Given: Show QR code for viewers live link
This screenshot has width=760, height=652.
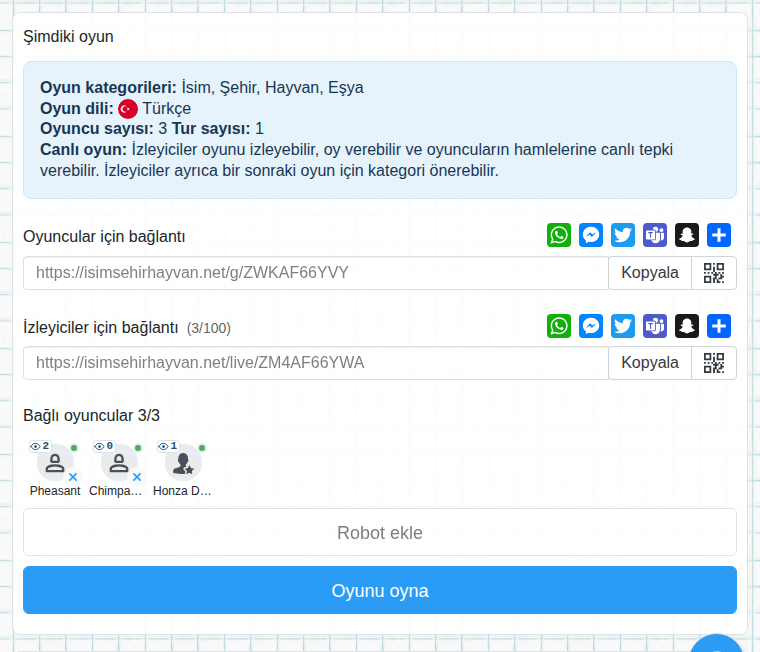Looking at the screenshot, I should point(714,363).
